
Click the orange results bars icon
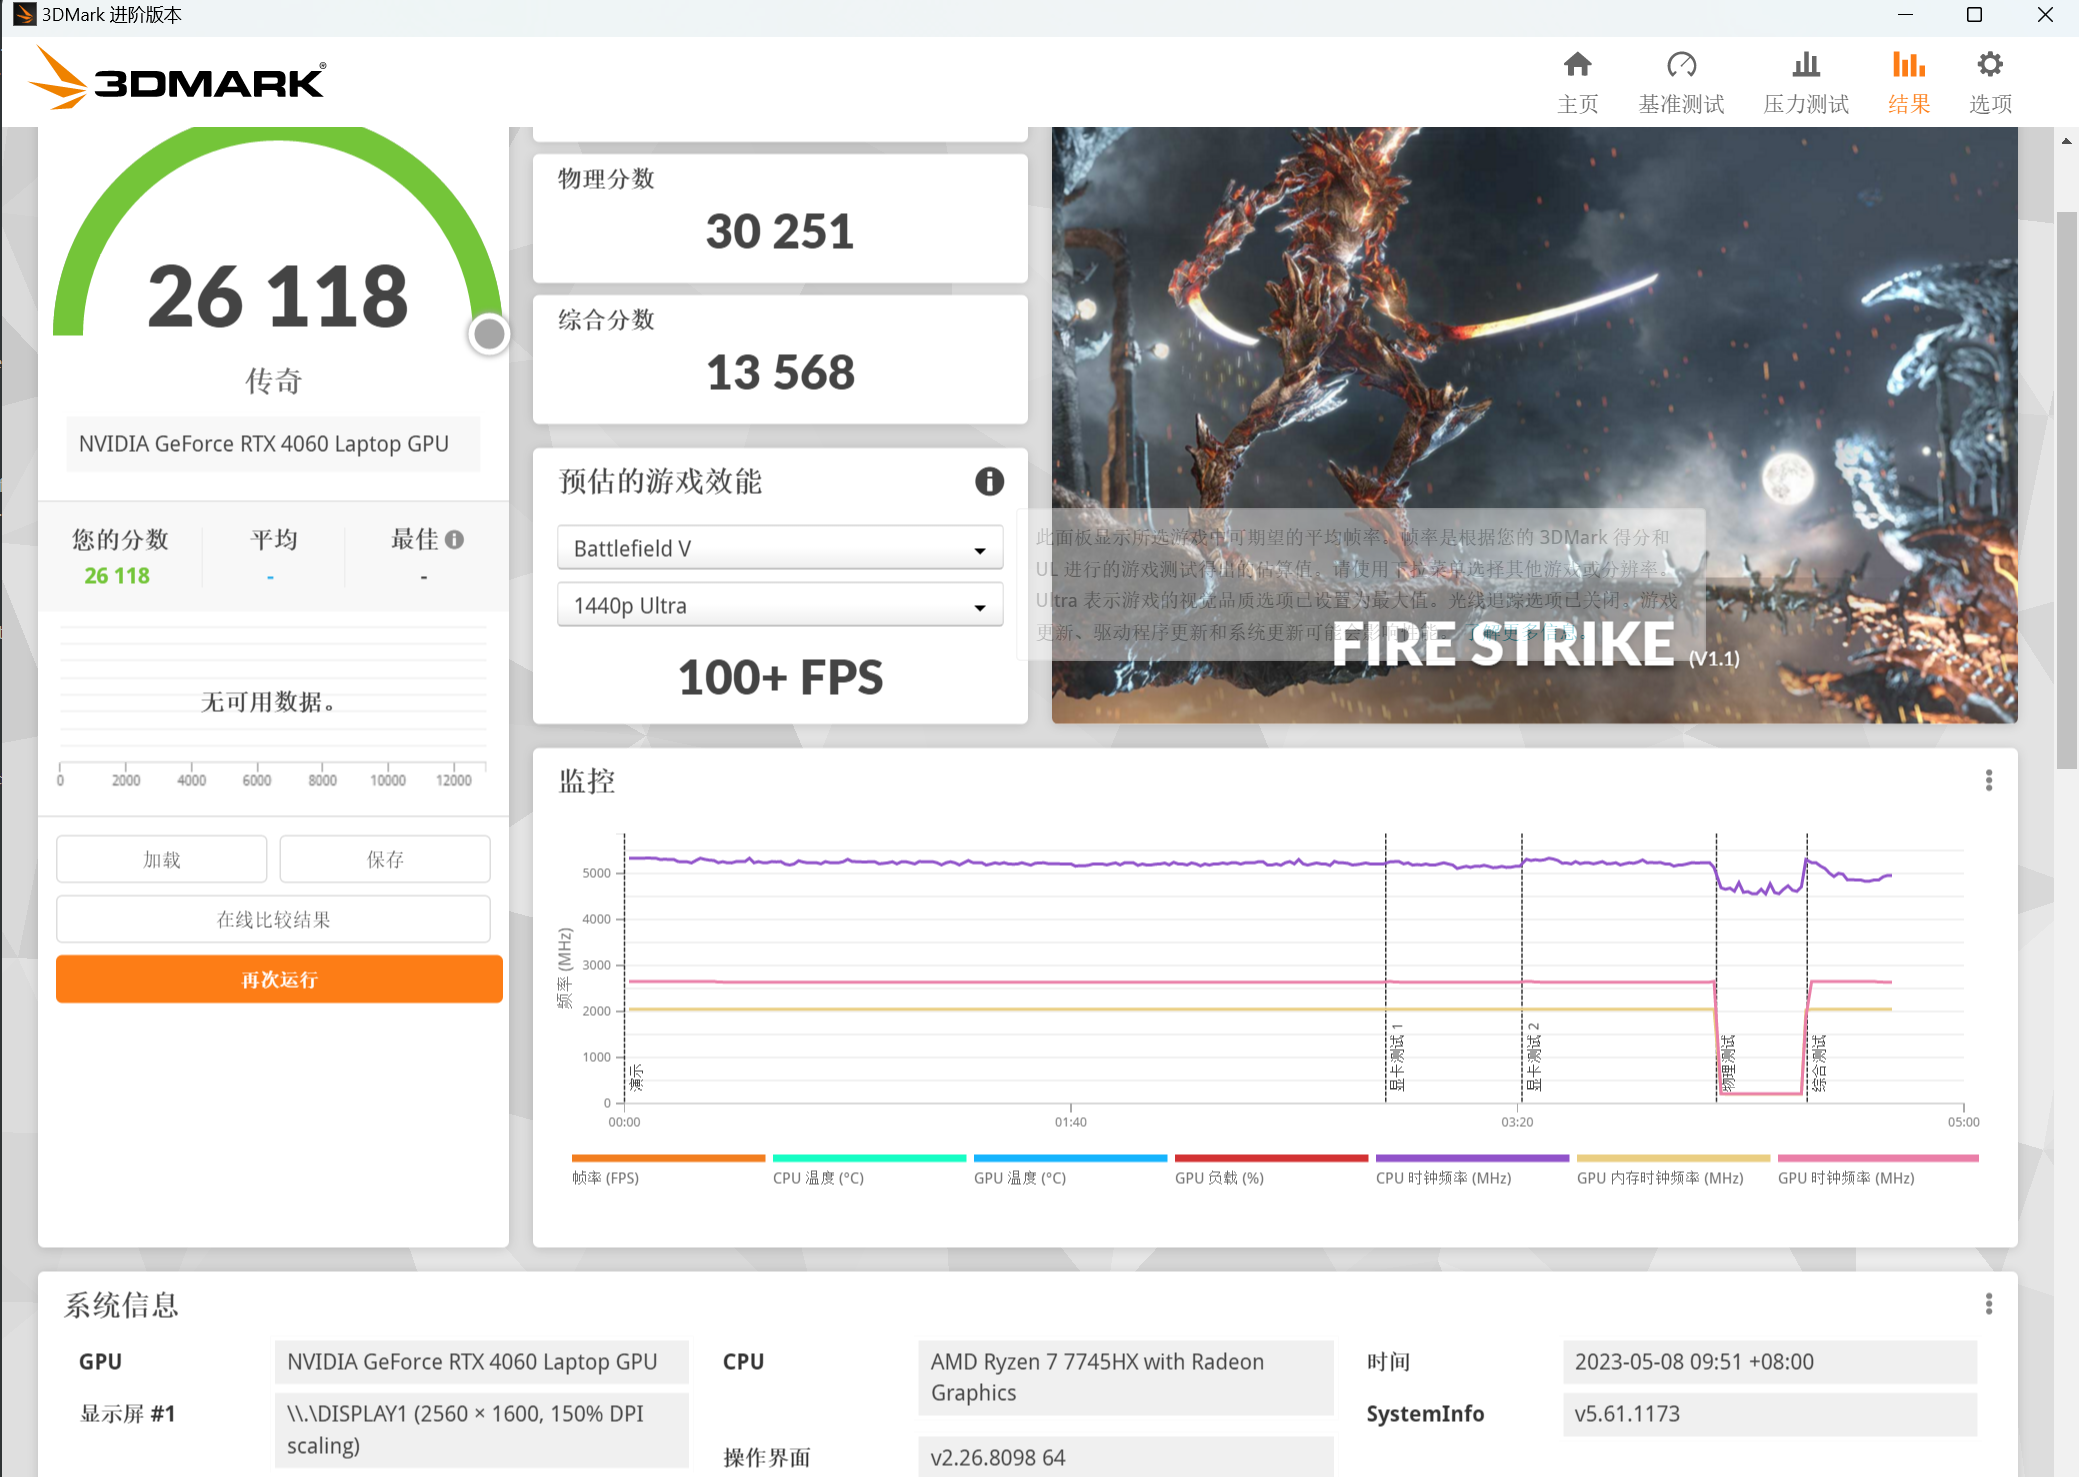(1908, 65)
